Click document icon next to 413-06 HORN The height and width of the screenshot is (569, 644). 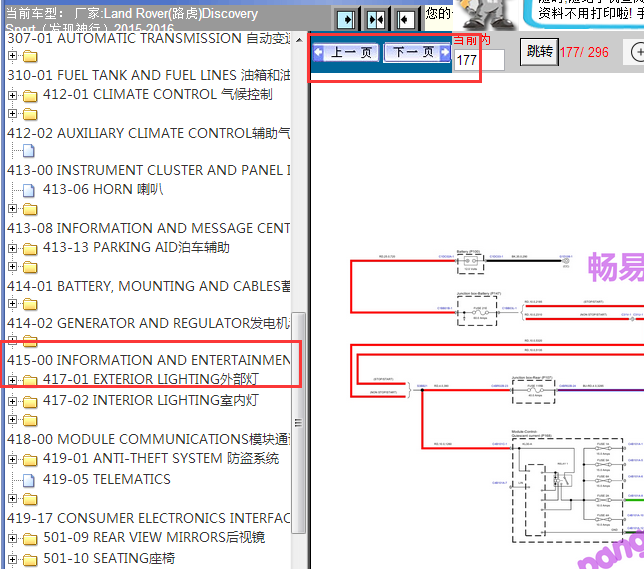click(x=29, y=190)
